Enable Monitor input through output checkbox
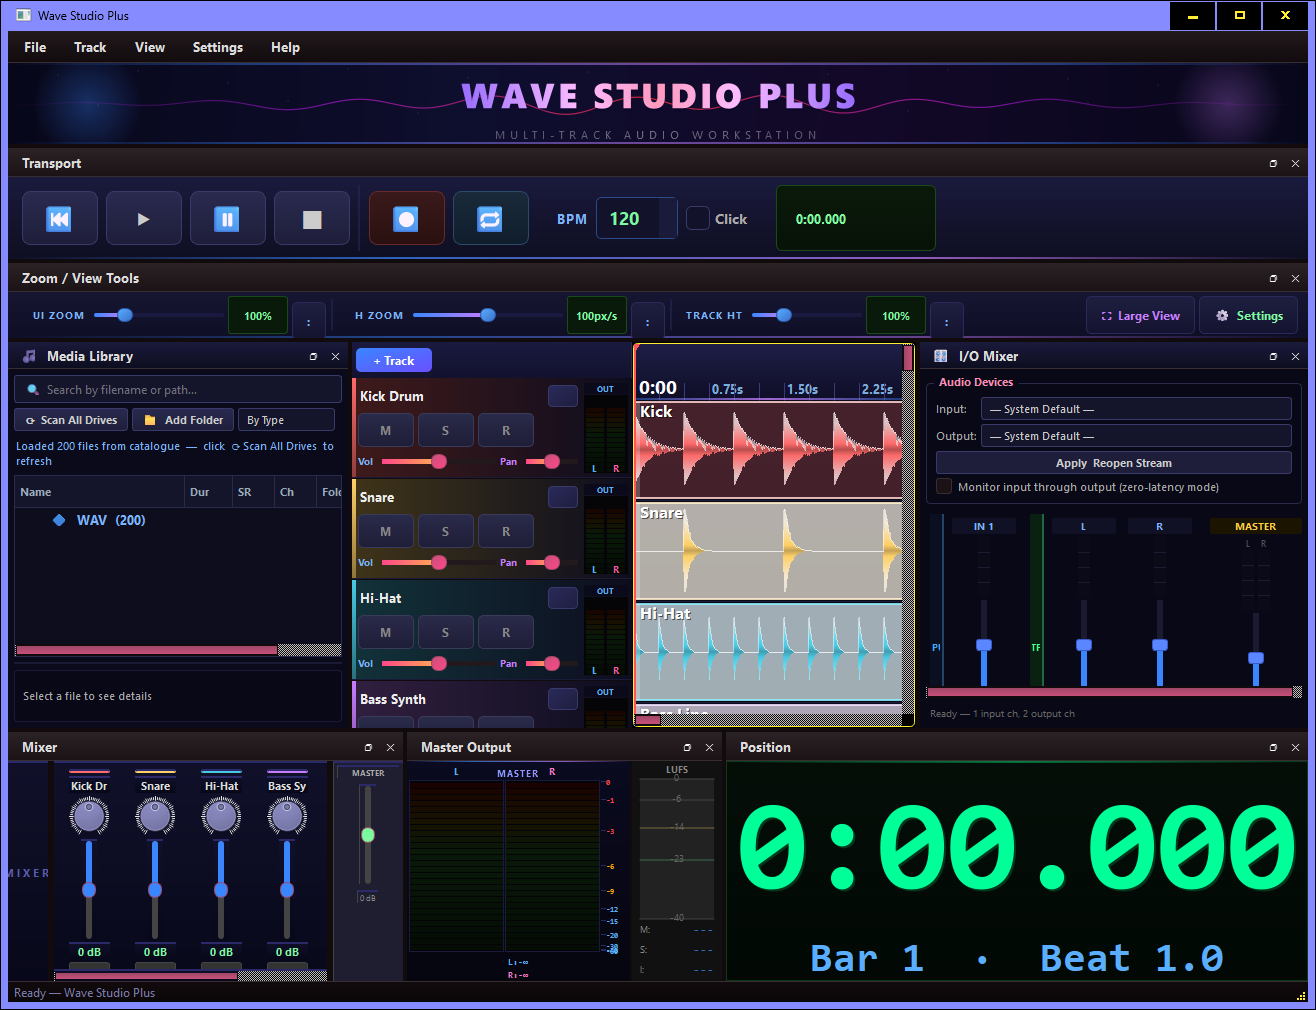 point(944,487)
